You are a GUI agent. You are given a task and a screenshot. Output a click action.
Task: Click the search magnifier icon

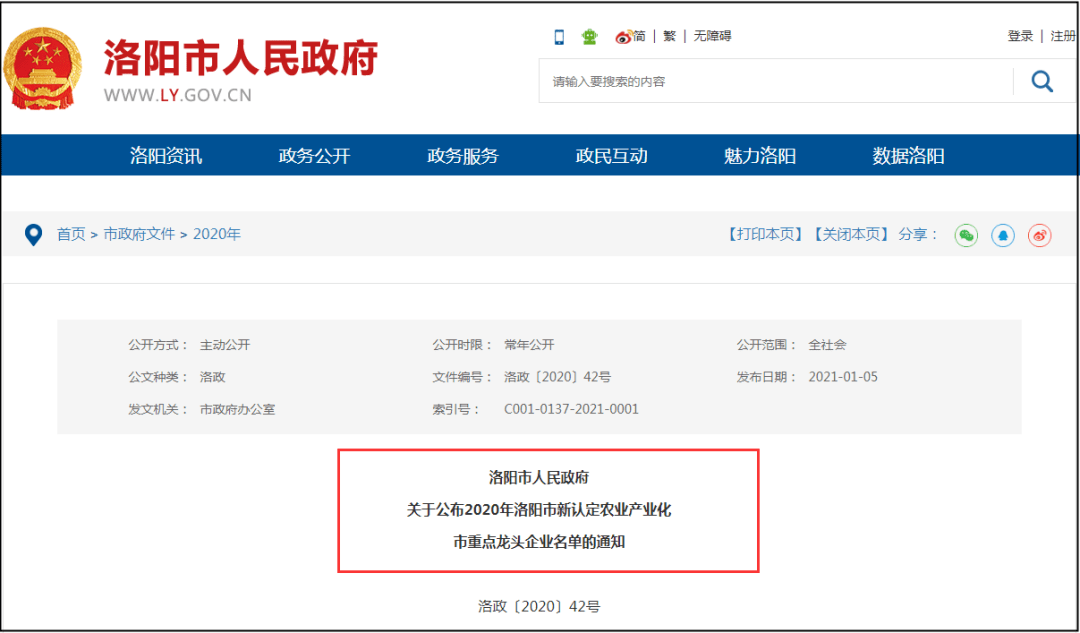[1042, 81]
